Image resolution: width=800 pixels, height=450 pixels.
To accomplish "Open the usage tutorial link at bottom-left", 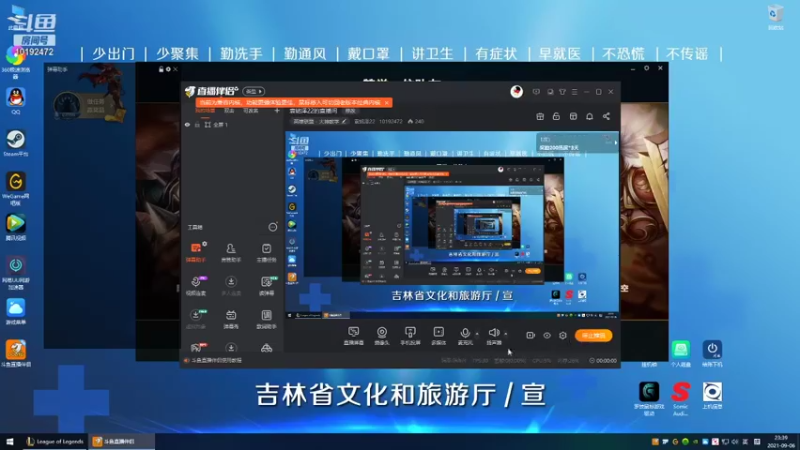I will pos(212,360).
